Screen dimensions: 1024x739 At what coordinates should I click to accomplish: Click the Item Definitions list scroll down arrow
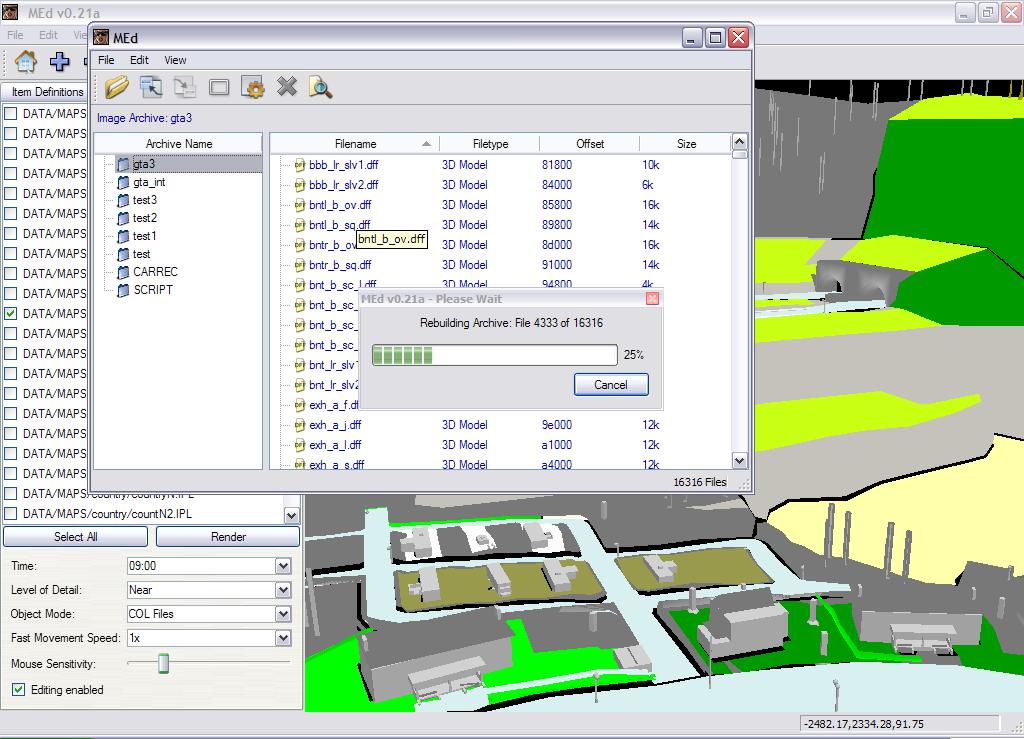tap(292, 515)
